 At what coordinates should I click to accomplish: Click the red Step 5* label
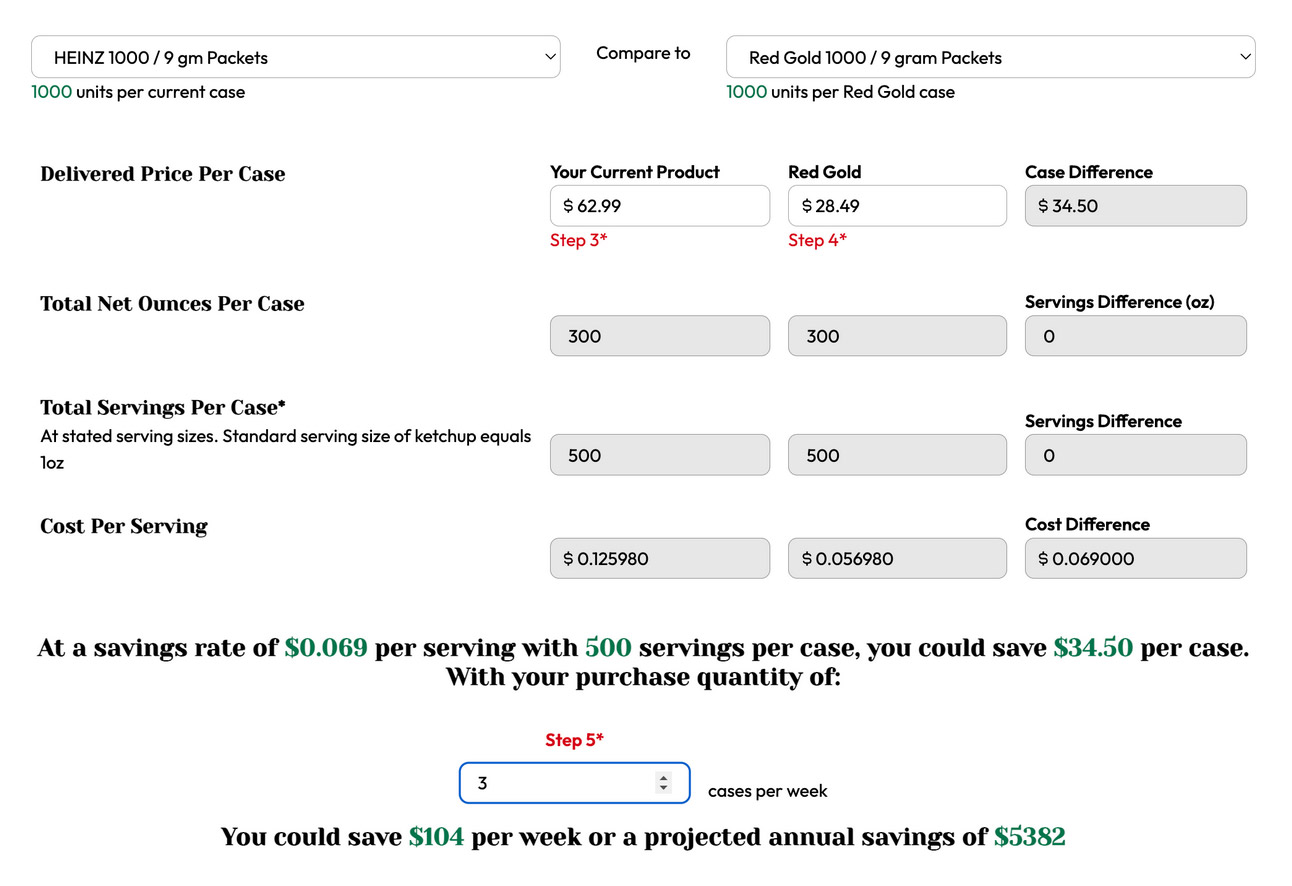click(574, 740)
